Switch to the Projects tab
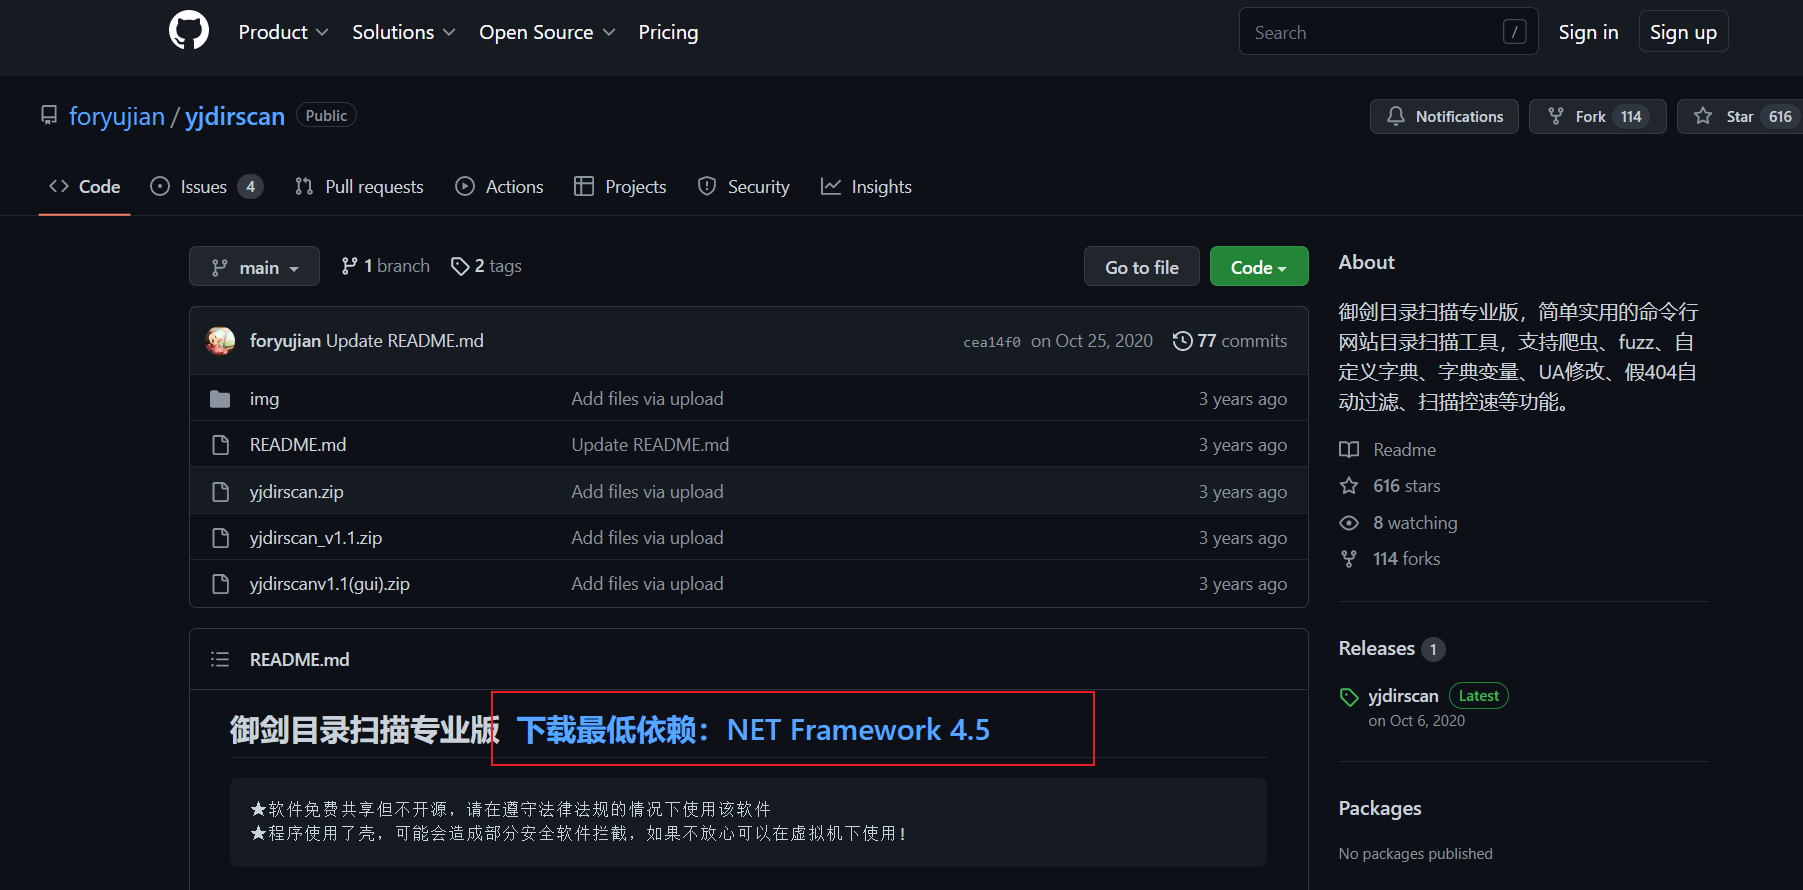 [620, 186]
